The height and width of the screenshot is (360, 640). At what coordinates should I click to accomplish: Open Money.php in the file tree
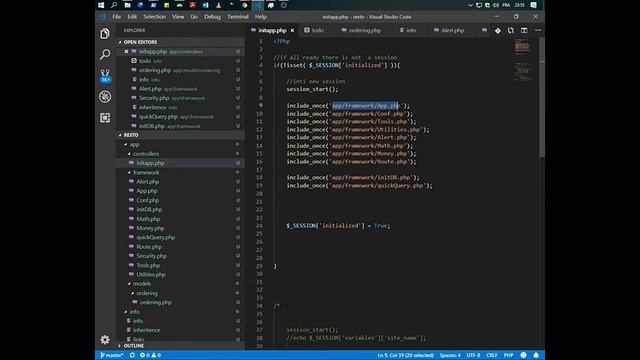click(x=150, y=228)
